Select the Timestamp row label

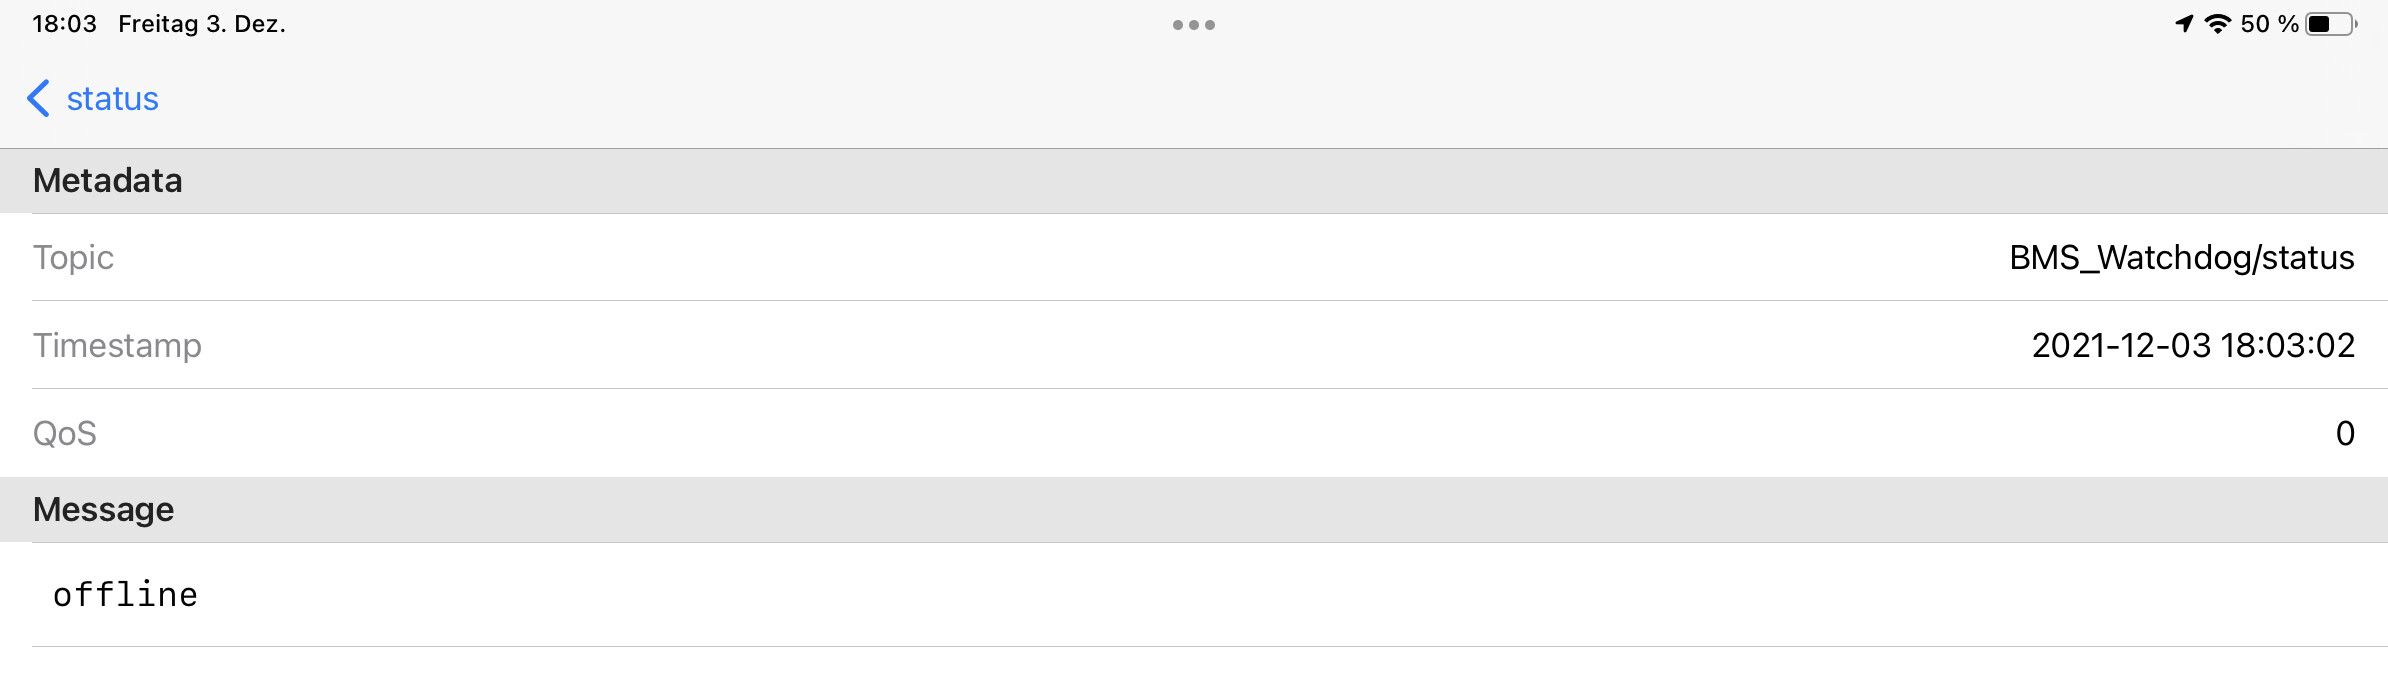click(x=117, y=346)
